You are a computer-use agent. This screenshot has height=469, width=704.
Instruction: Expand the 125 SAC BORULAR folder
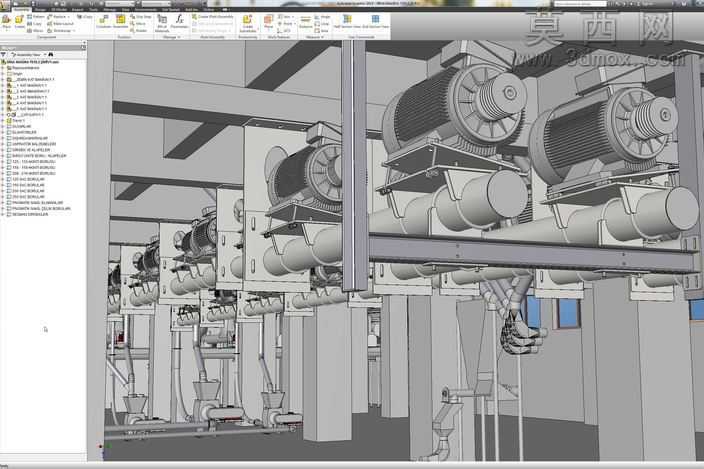pyautogui.click(x=3, y=179)
